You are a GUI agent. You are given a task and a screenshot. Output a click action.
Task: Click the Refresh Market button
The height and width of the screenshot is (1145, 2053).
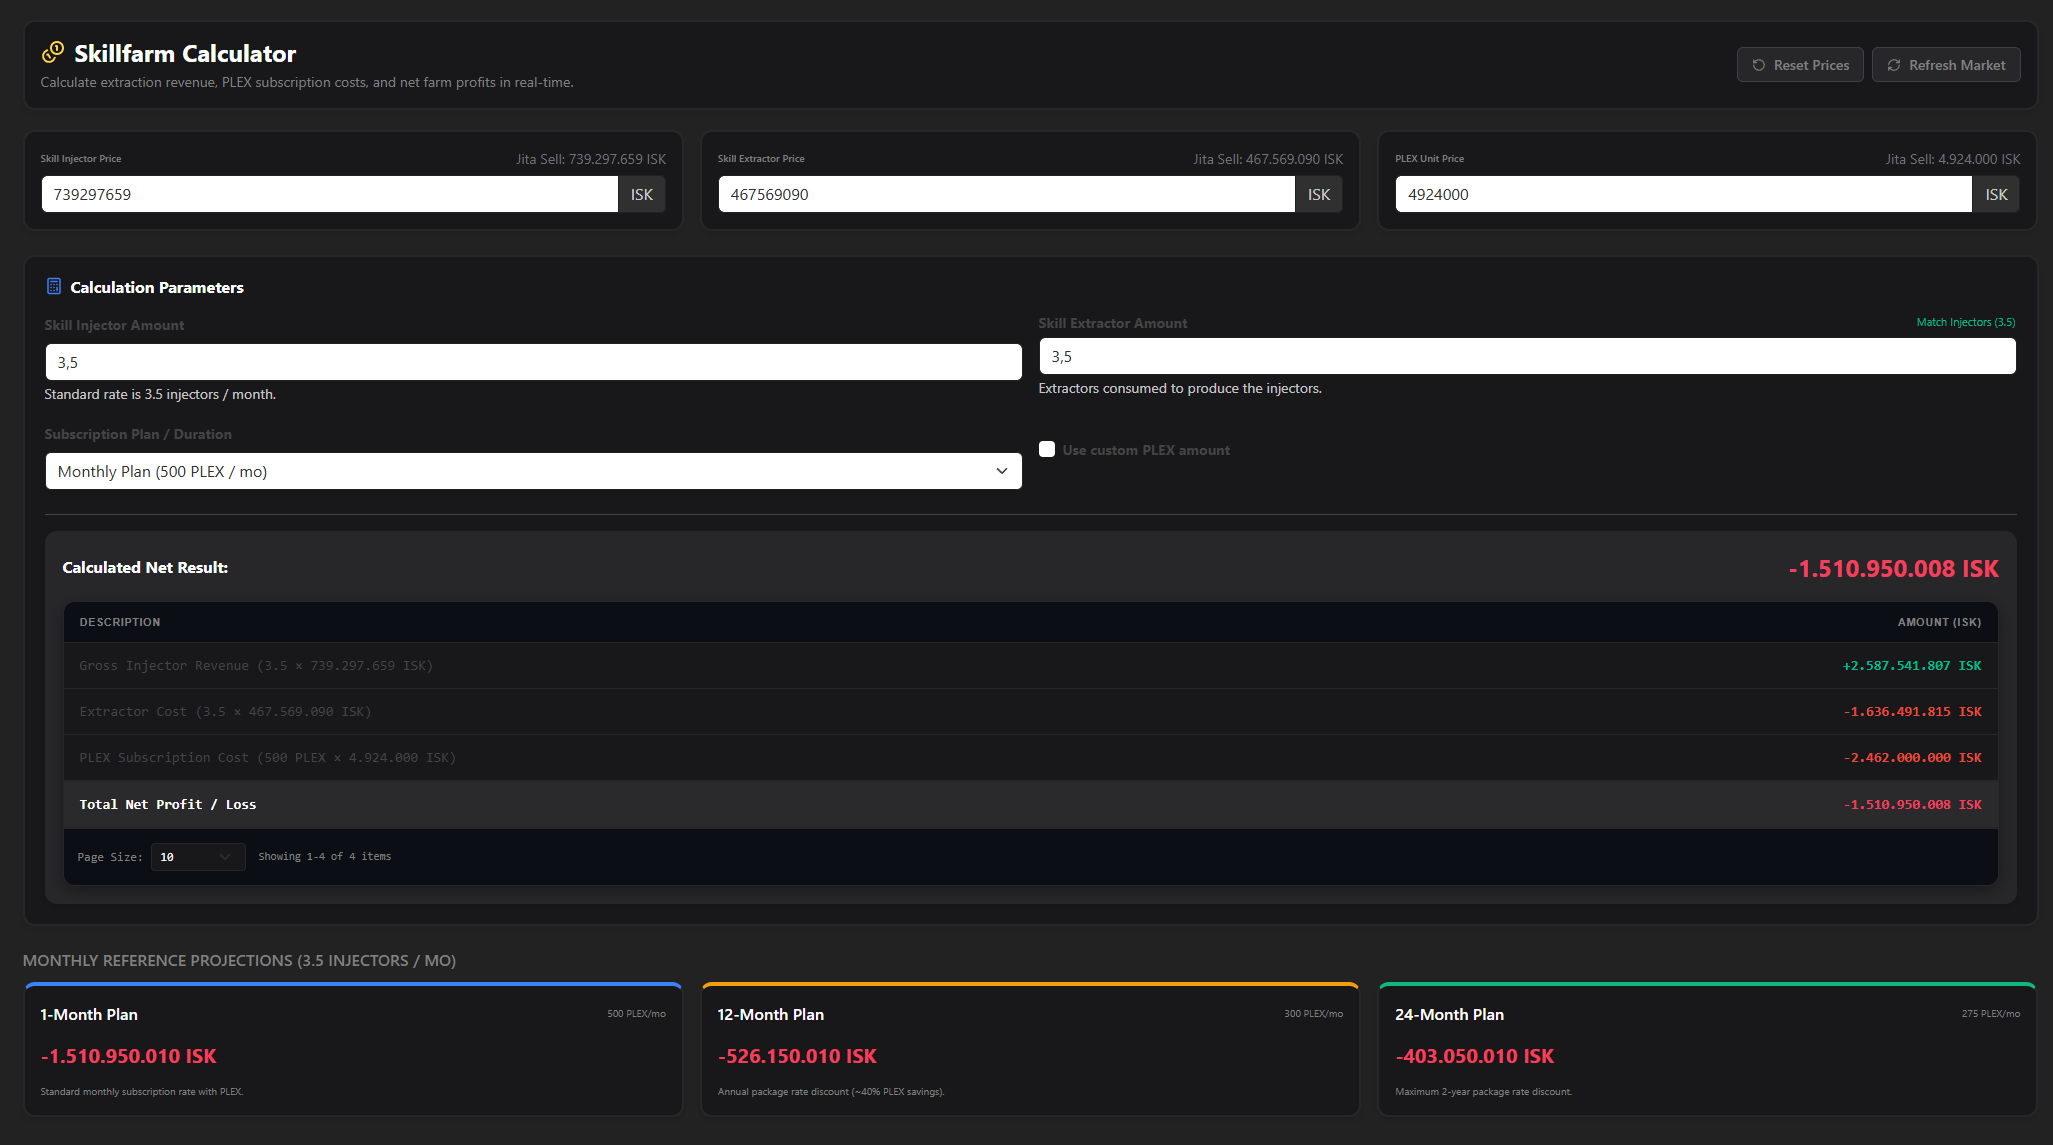pos(1946,65)
